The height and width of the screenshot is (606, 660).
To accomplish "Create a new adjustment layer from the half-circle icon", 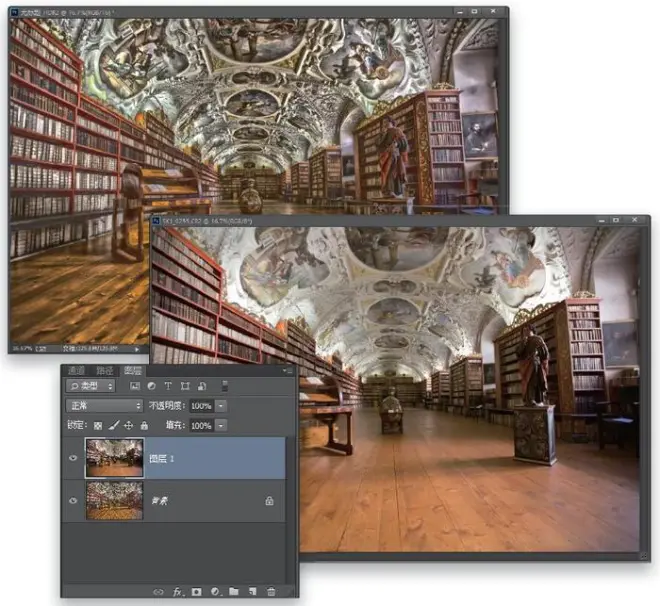I will pyautogui.click(x=215, y=592).
